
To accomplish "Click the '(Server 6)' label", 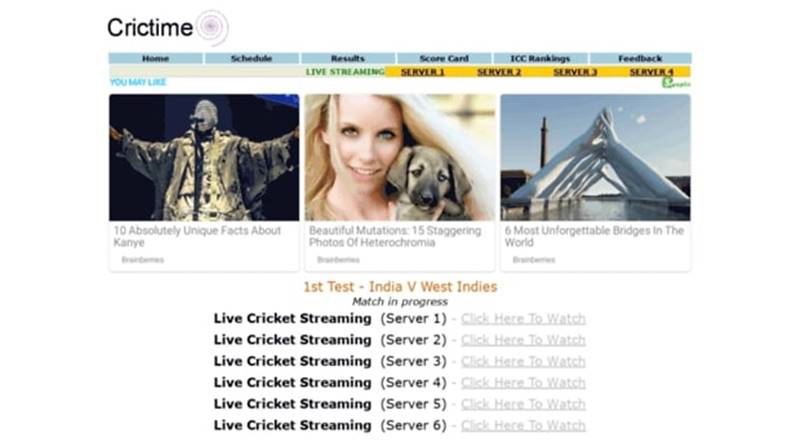I will pos(413,426).
